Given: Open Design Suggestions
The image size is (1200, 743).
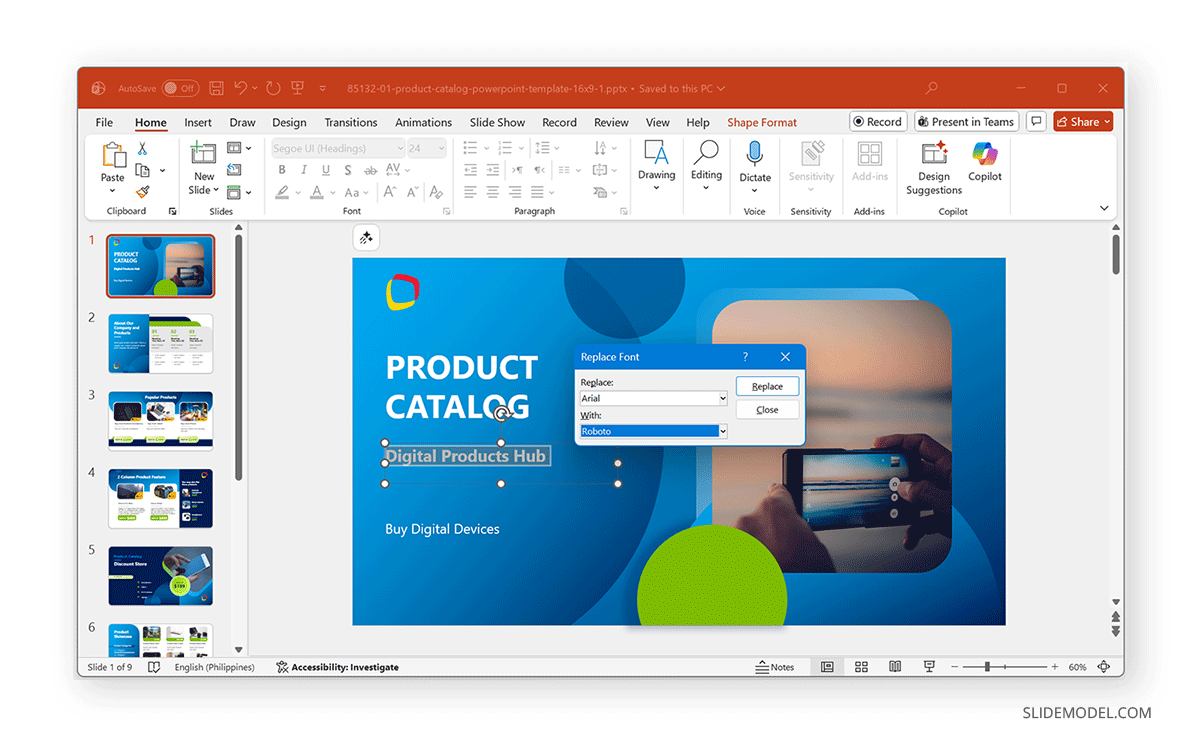Looking at the screenshot, I should [x=933, y=170].
